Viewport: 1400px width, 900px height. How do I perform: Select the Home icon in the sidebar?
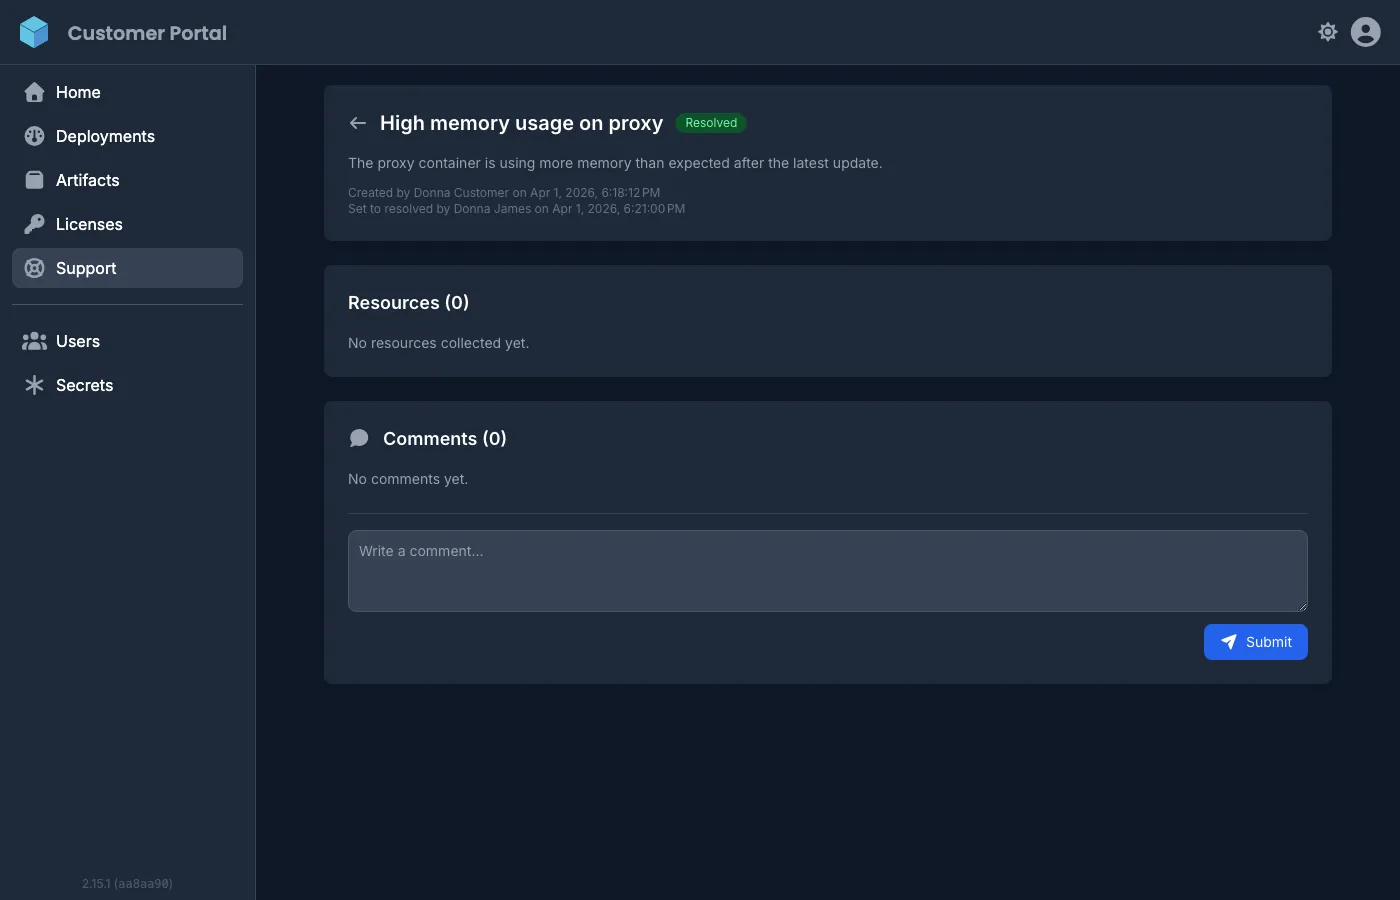34,92
